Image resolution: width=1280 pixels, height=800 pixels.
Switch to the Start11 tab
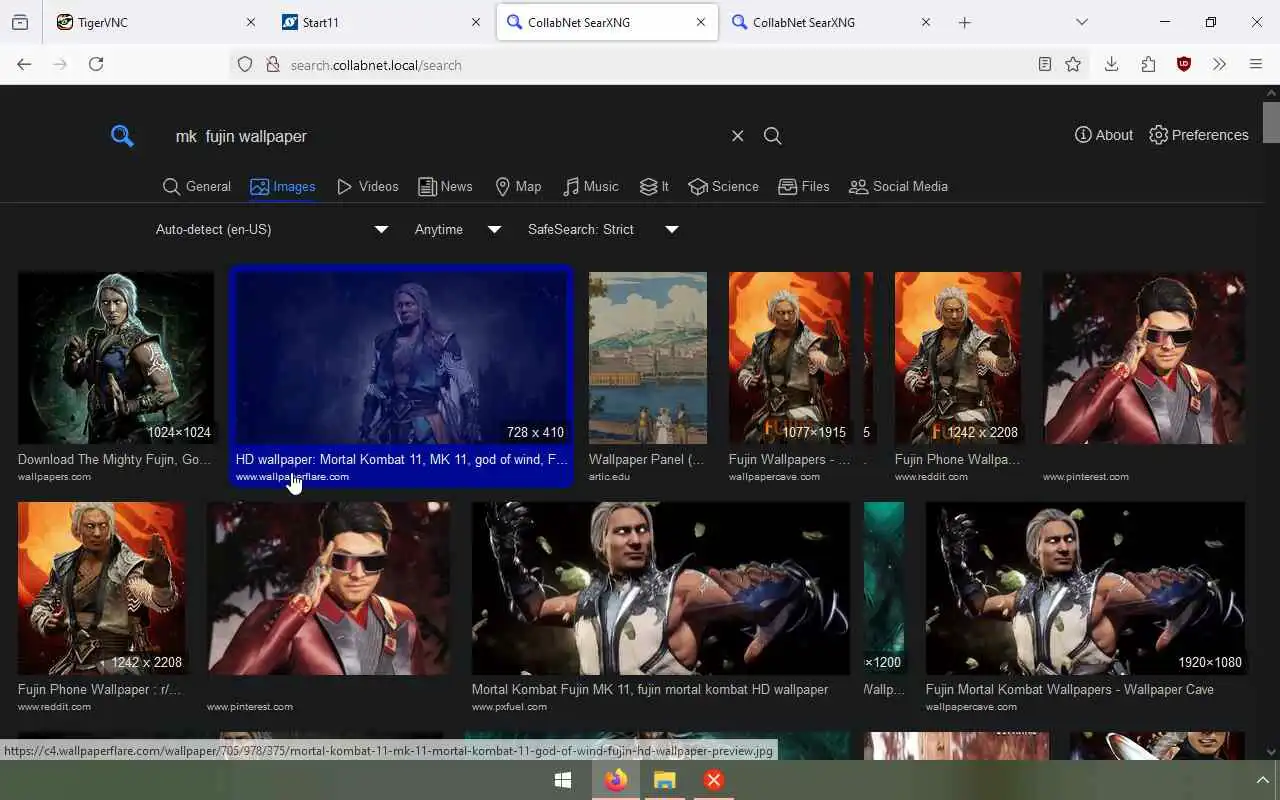click(x=382, y=22)
